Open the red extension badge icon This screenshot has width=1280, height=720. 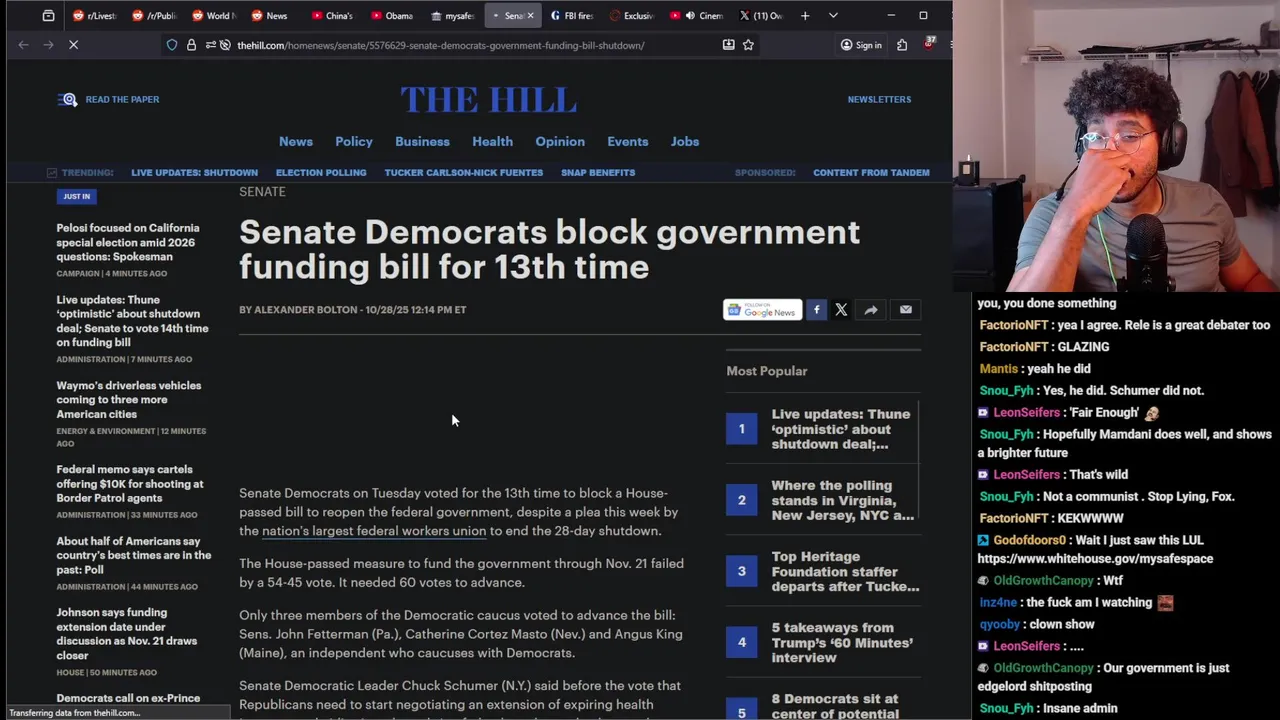coord(929,44)
